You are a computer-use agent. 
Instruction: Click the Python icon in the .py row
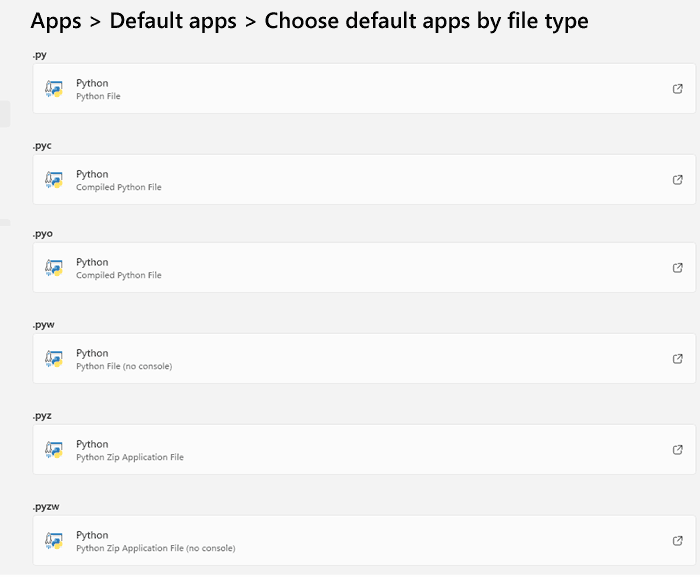[x=54, y=89]
